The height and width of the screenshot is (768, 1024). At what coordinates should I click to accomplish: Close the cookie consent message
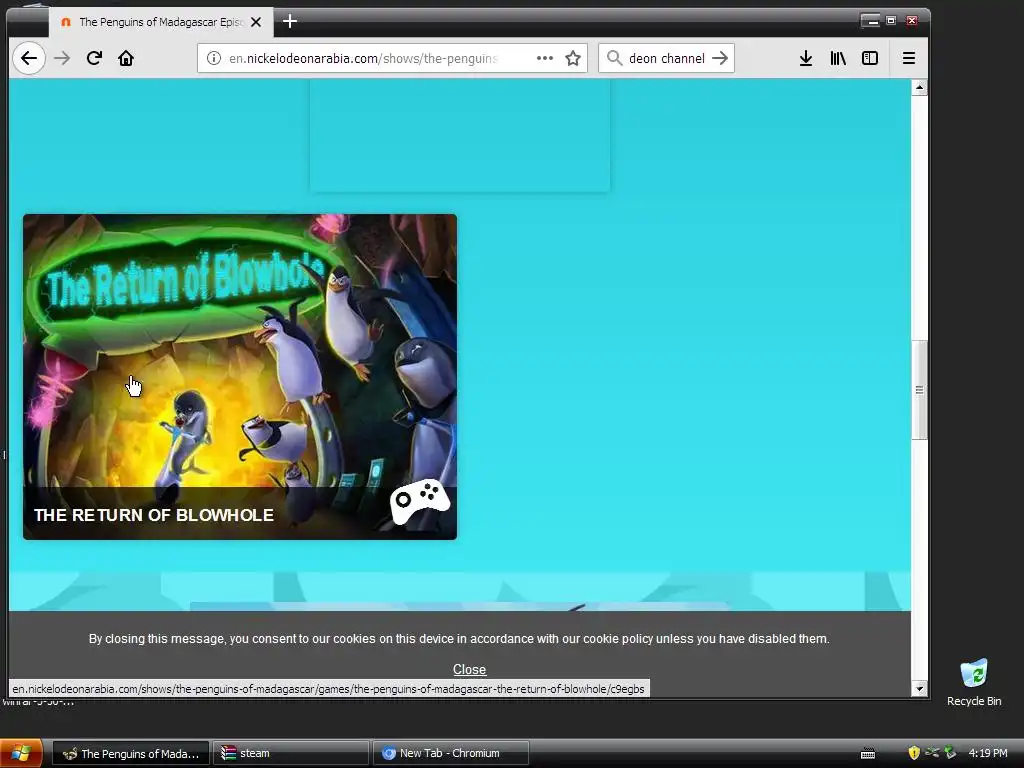tap(470, 669)
